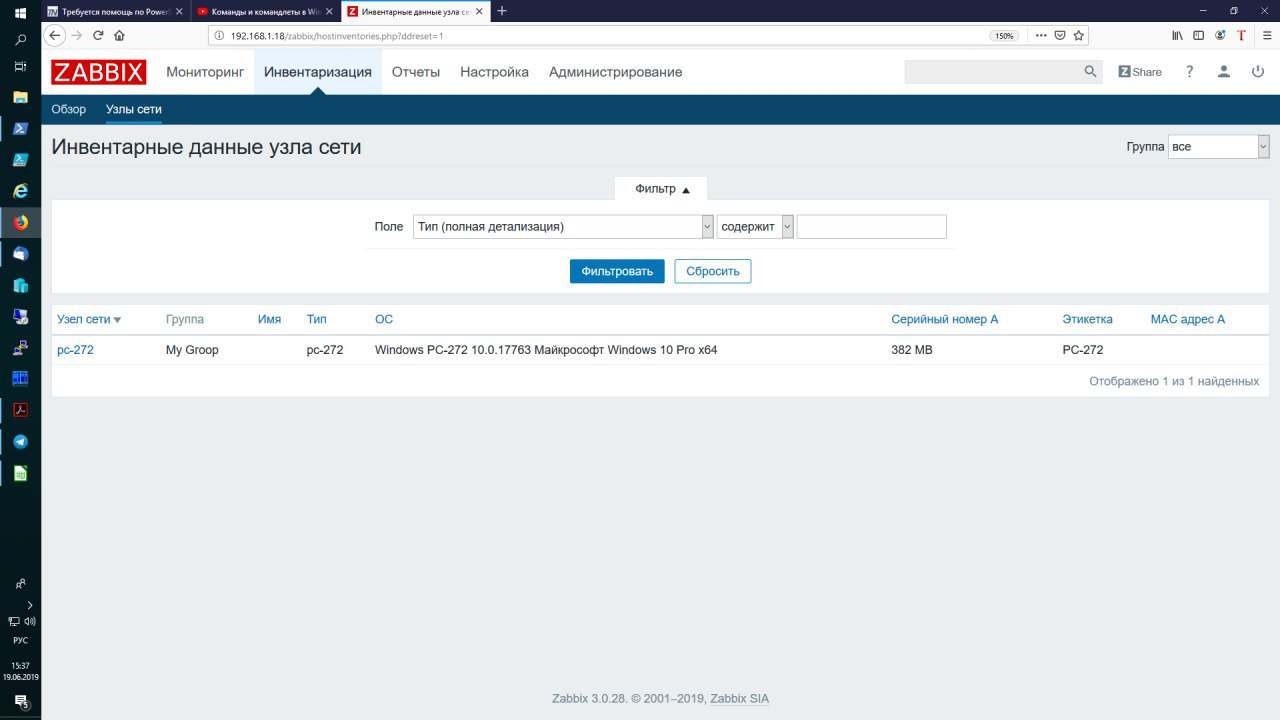This screenshot has height=720, width=1280.
Task: Bookmark this page with the star
Action: click(x=1078, y=35)
